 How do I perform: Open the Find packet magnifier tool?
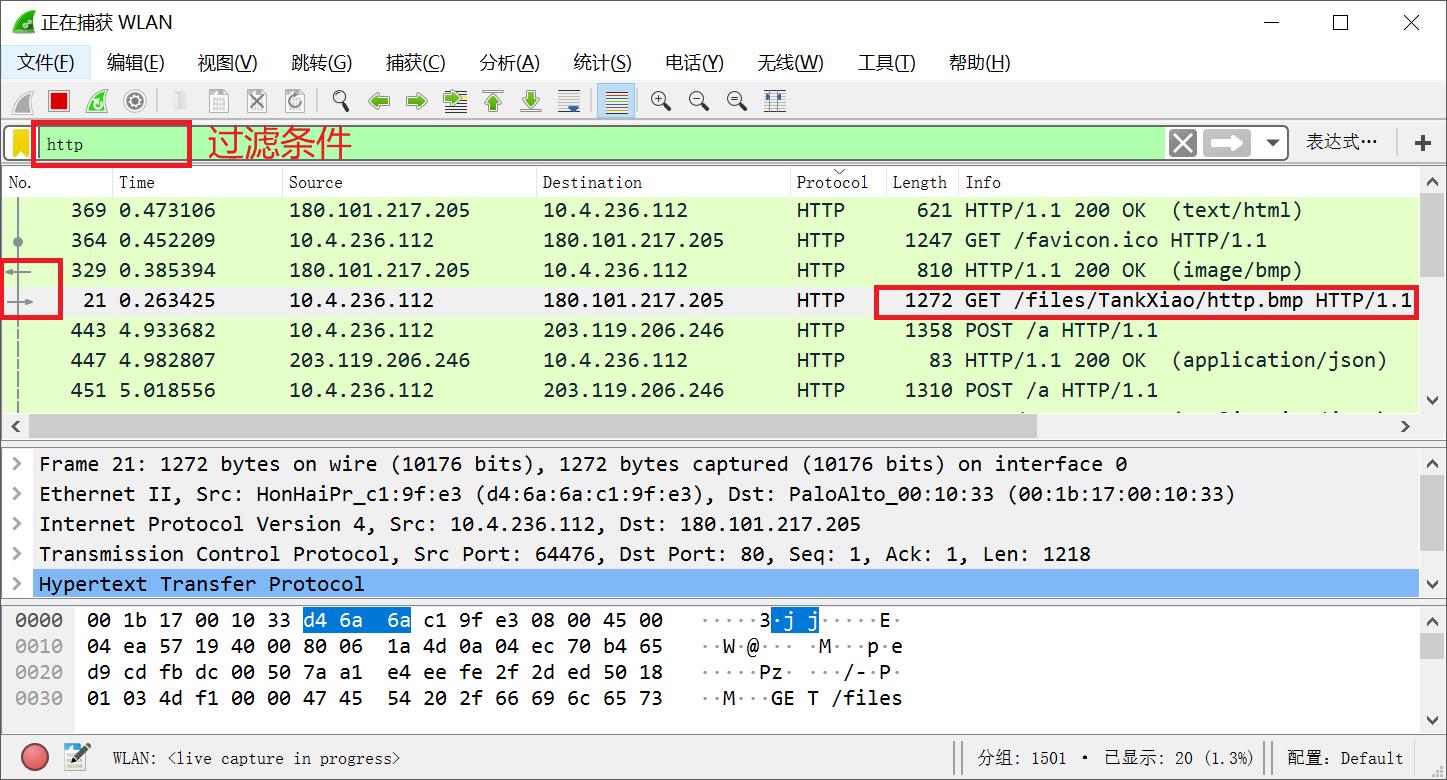click(x=341, y=100)
